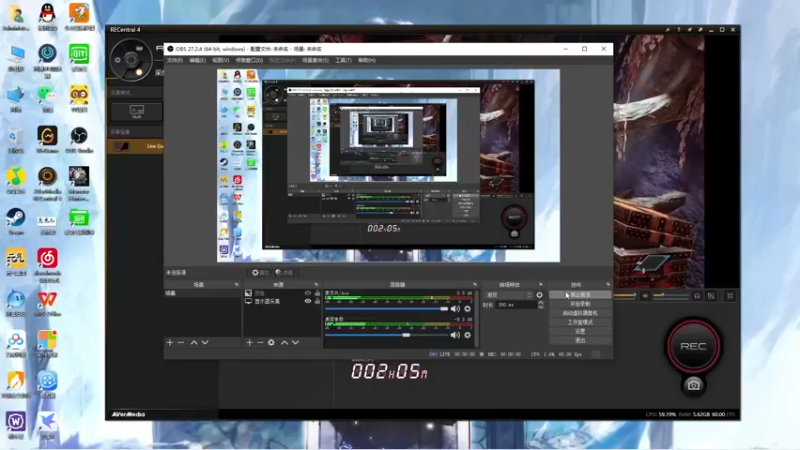Toggle 工作室模式 studio mode button
Screen dimensions: 800x450
580,322
